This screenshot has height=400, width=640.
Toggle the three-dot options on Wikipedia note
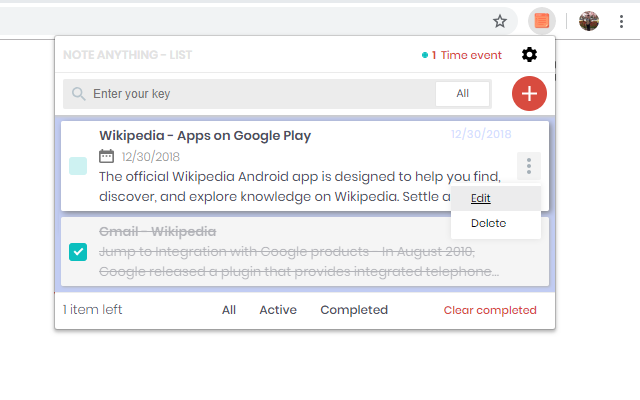(529, 166)
